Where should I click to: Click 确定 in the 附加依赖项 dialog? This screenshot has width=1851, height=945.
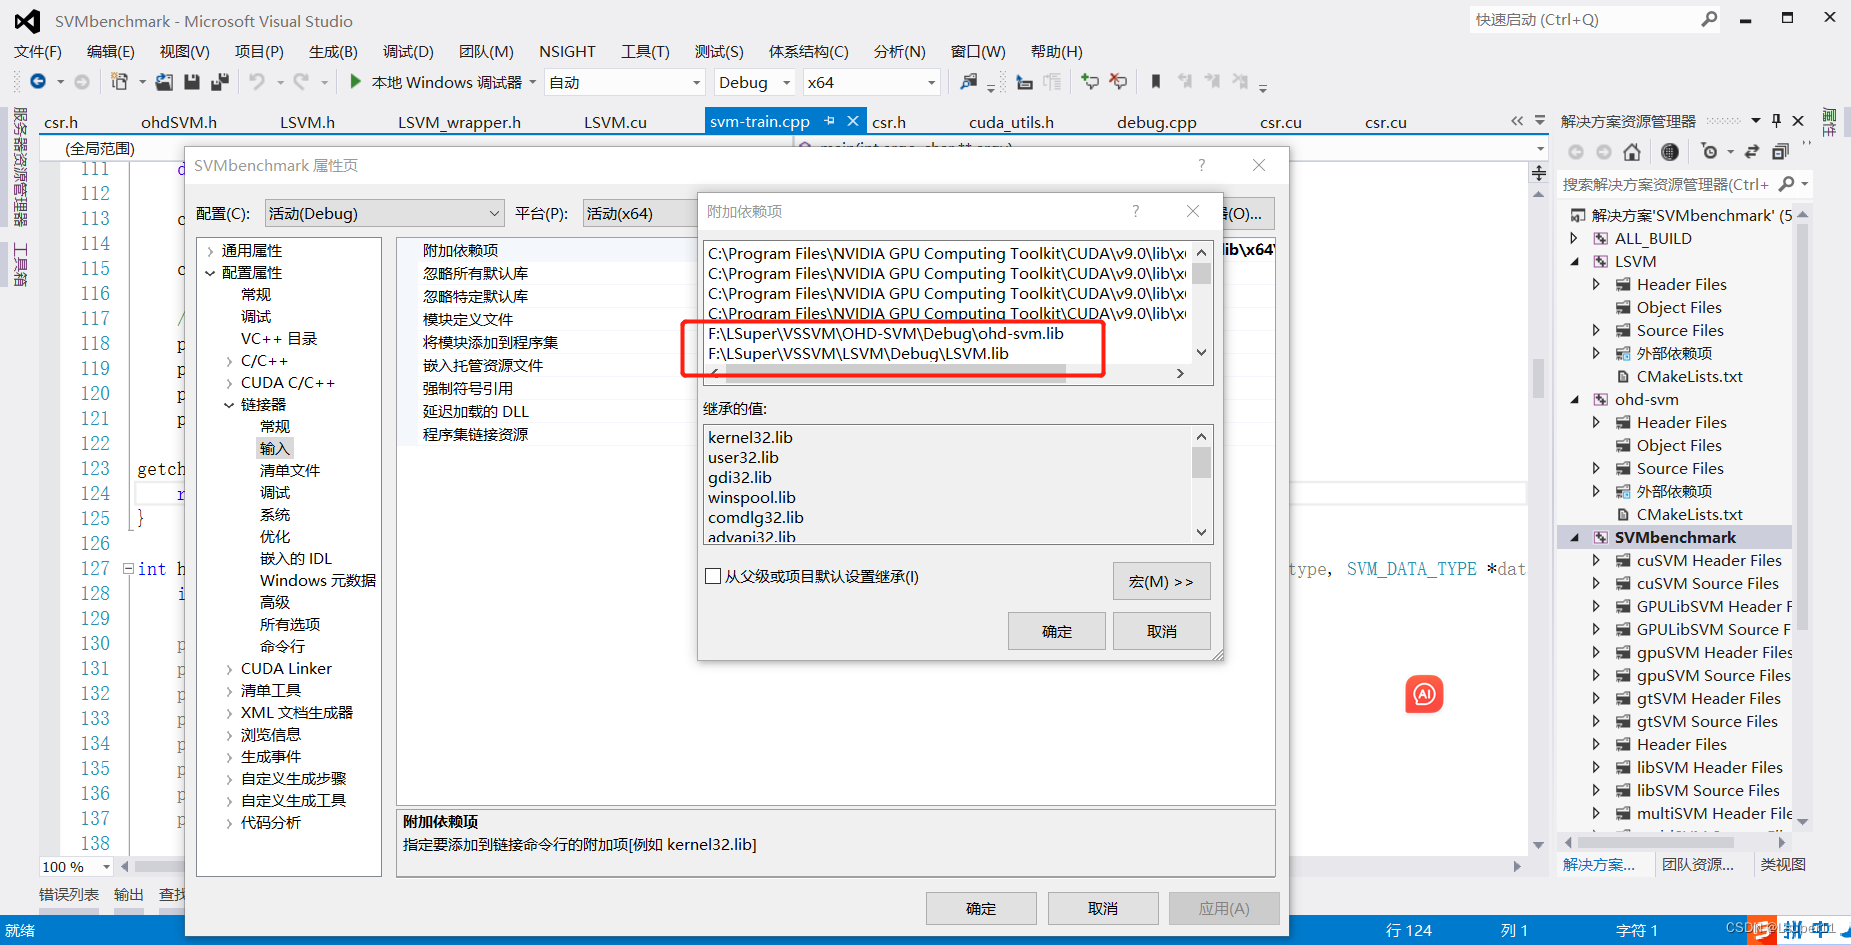click(1056, 631)
